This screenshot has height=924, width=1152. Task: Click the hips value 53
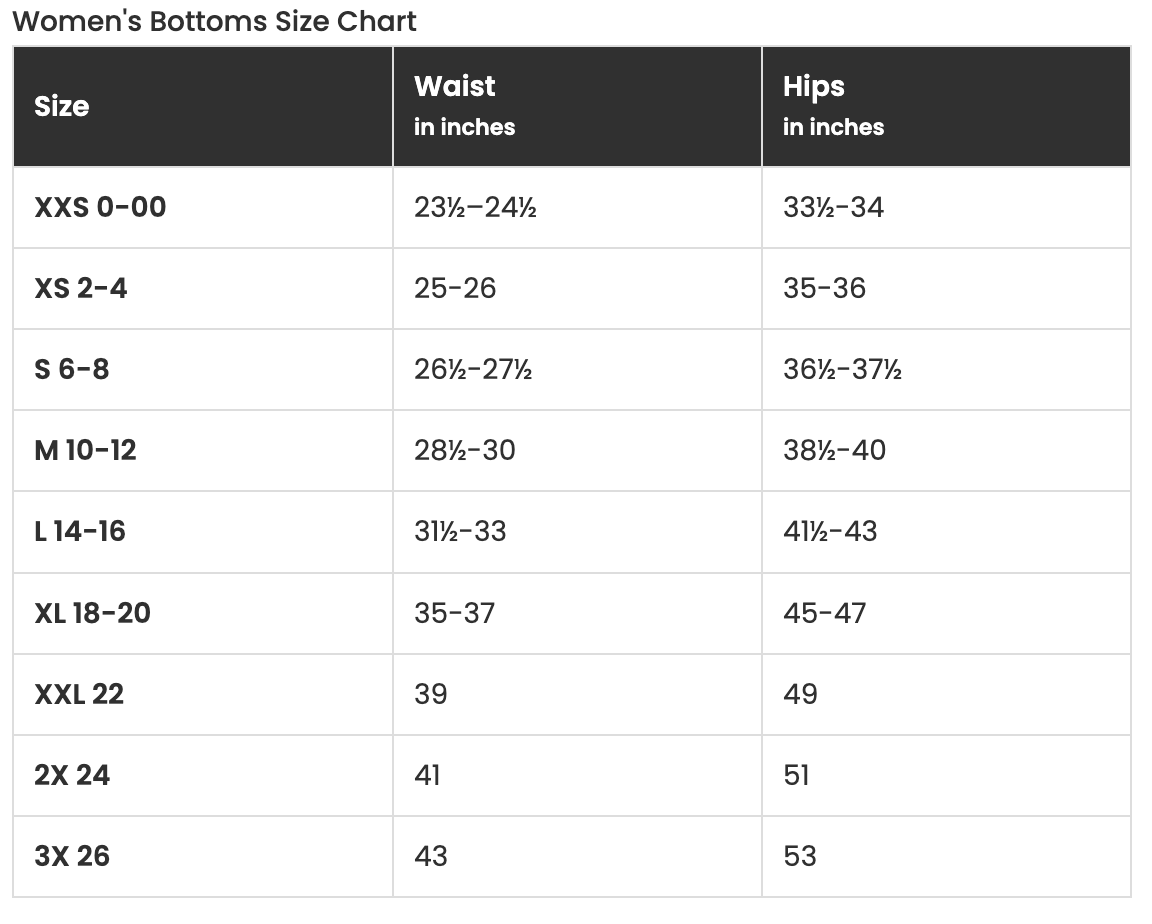800,855
